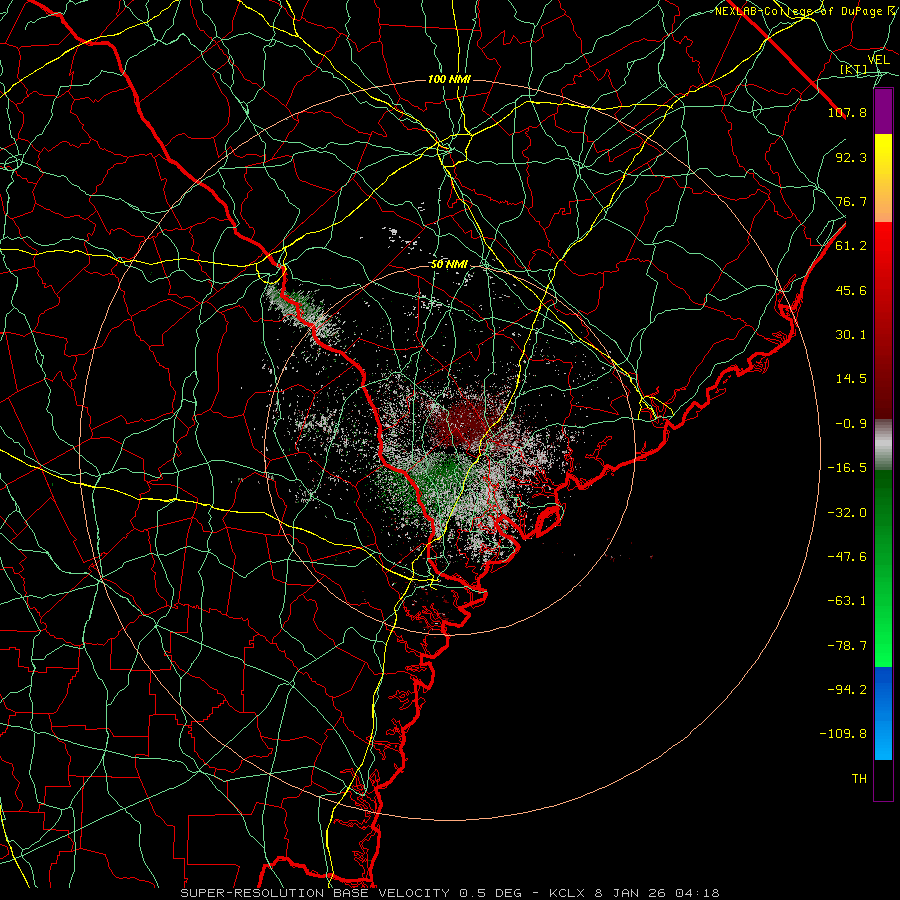Image resolution: width=900 pixels, height=900 pixels.
Task: Click the 100 NMI range ring label
Action: coord(449,79)
